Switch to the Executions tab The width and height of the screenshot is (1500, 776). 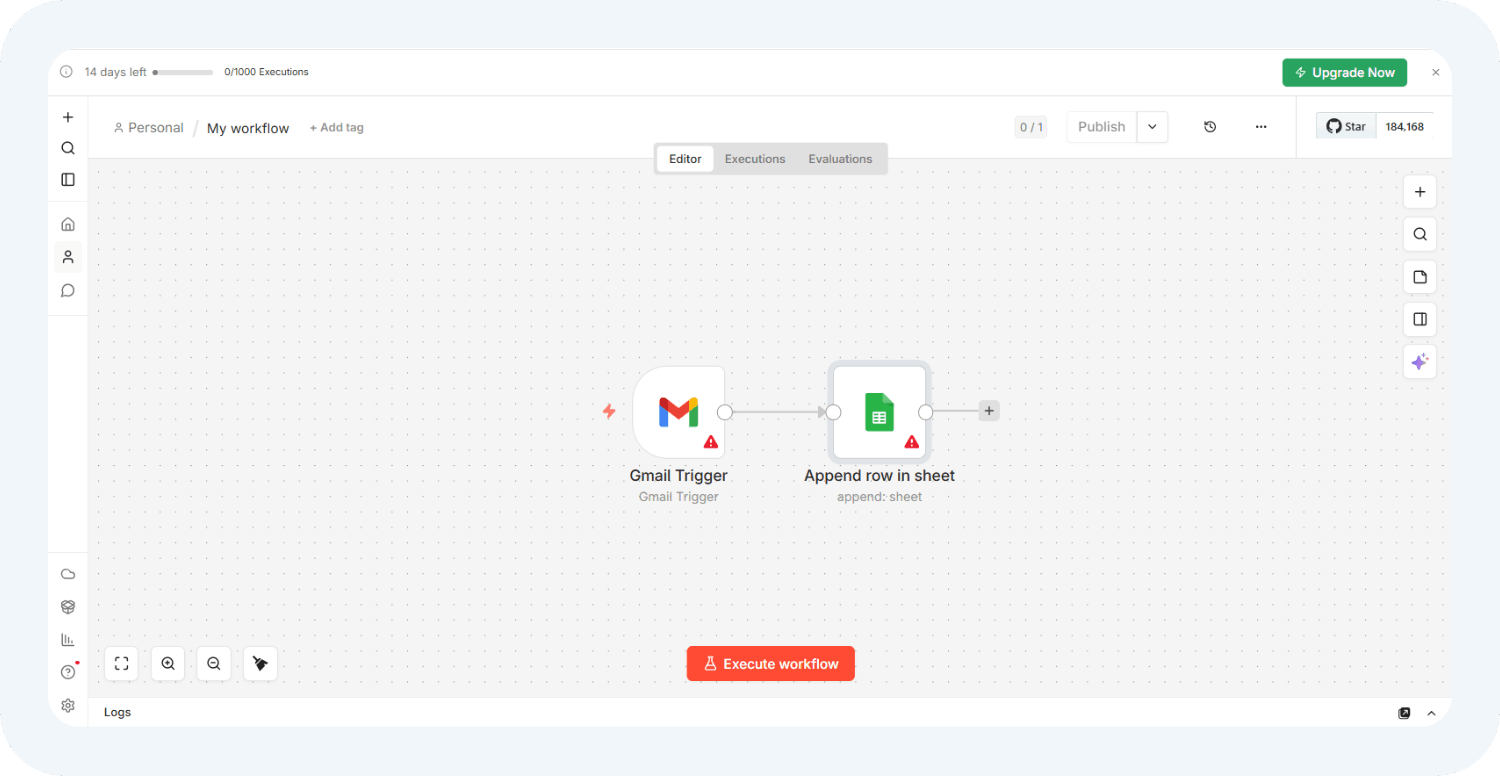coord(755,159)
